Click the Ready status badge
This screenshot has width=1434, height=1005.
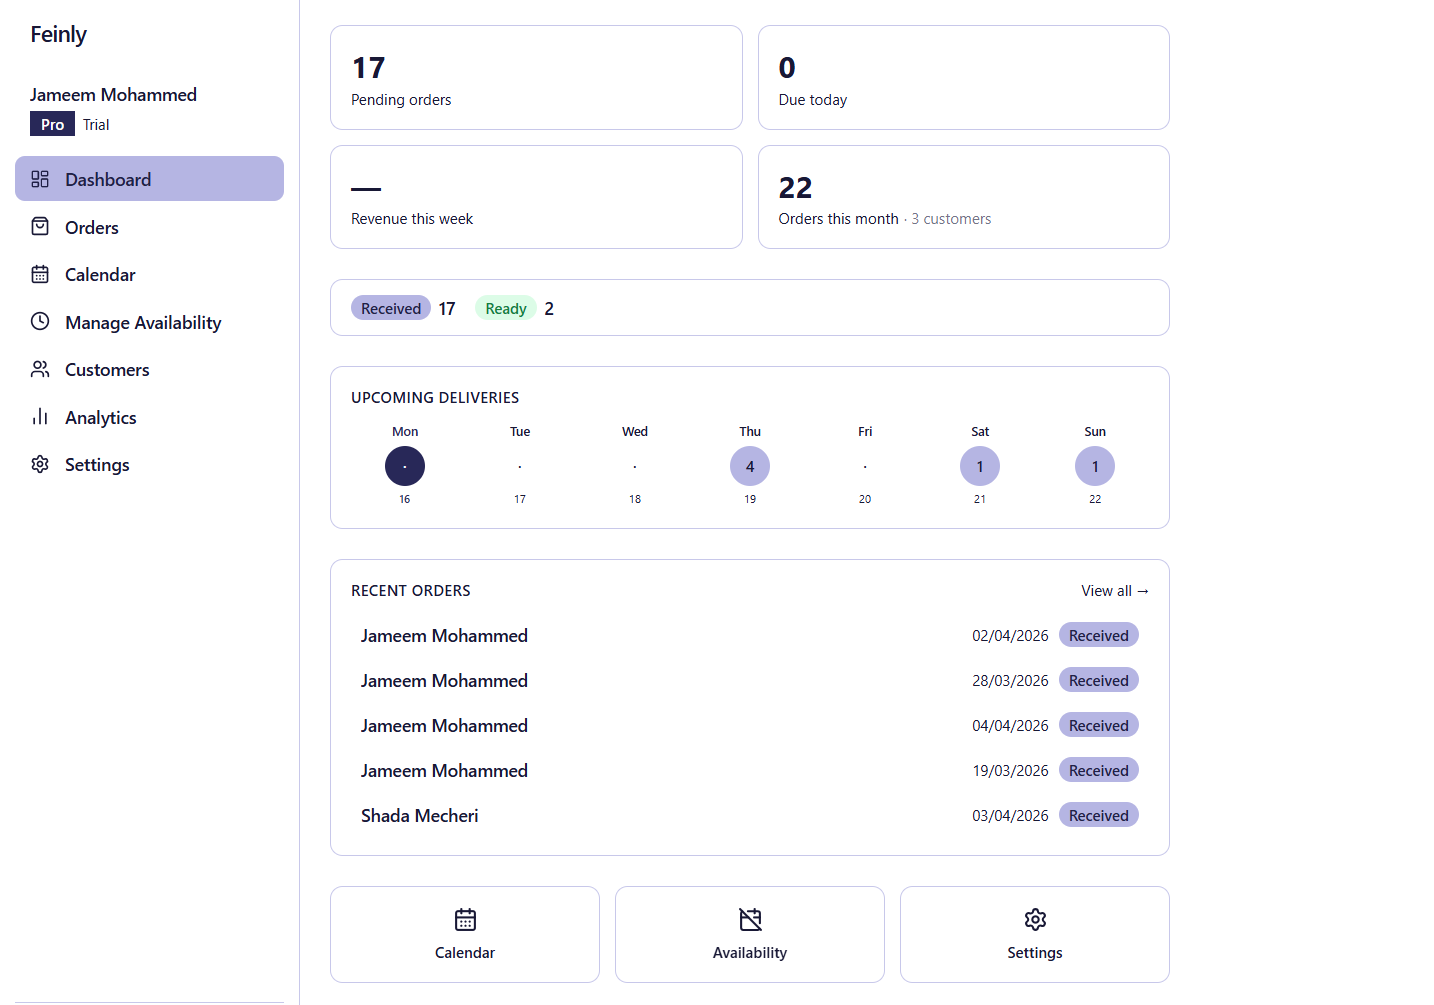click(506, 307)
